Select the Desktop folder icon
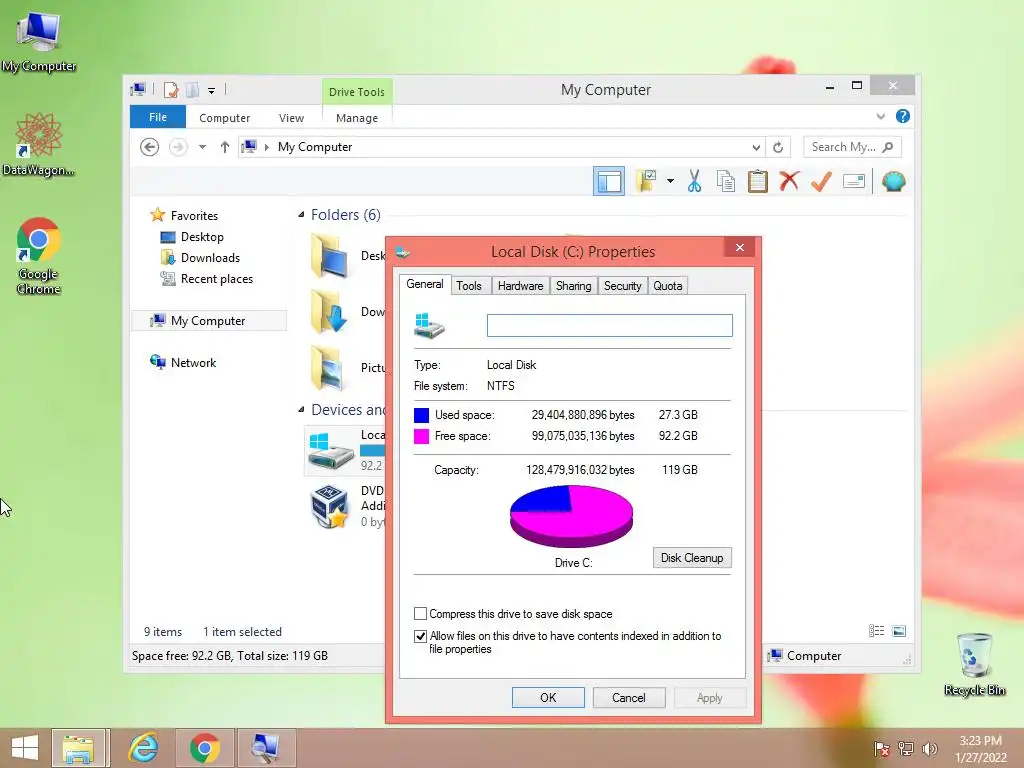Image resolution: width=1024 pixels, height=768 pixels. [329, 257]
